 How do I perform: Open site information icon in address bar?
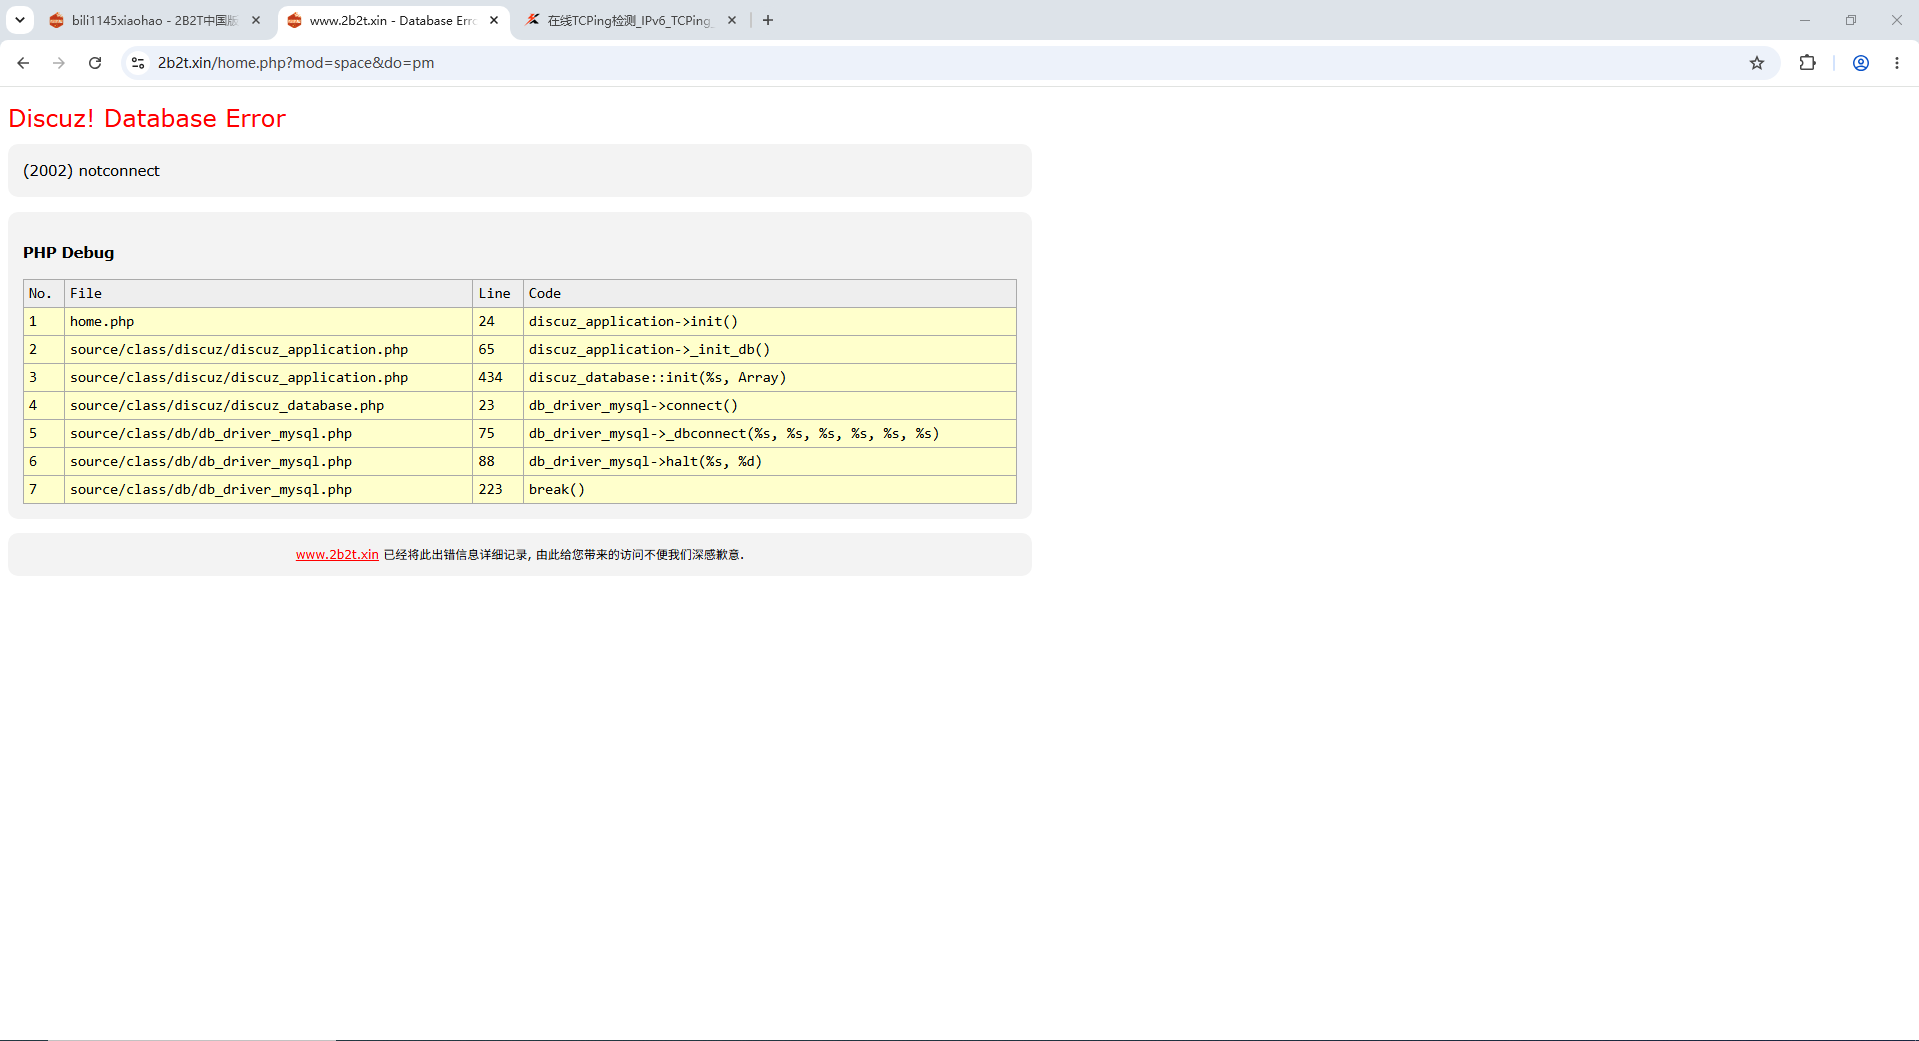tap(138, 63)
